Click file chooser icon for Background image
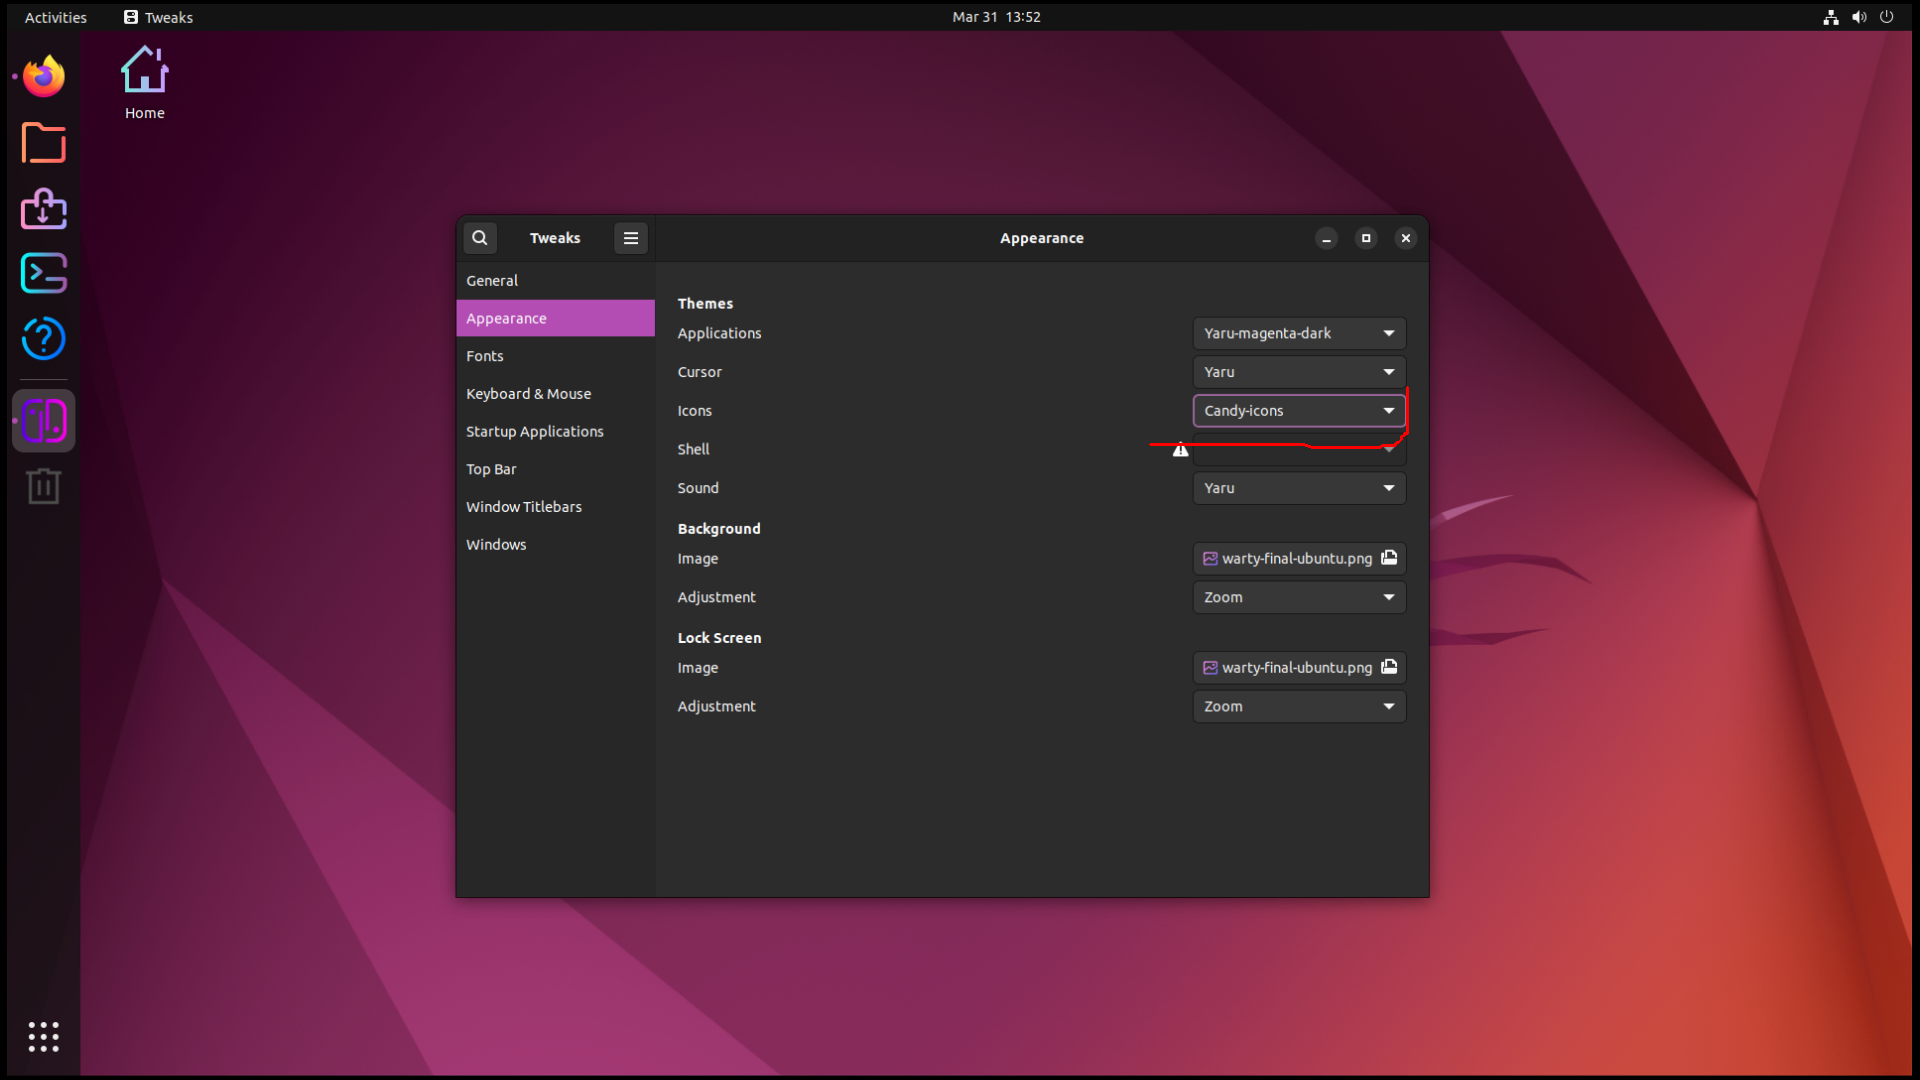Viewport: 1920px width, 1080px height. 1389,558
